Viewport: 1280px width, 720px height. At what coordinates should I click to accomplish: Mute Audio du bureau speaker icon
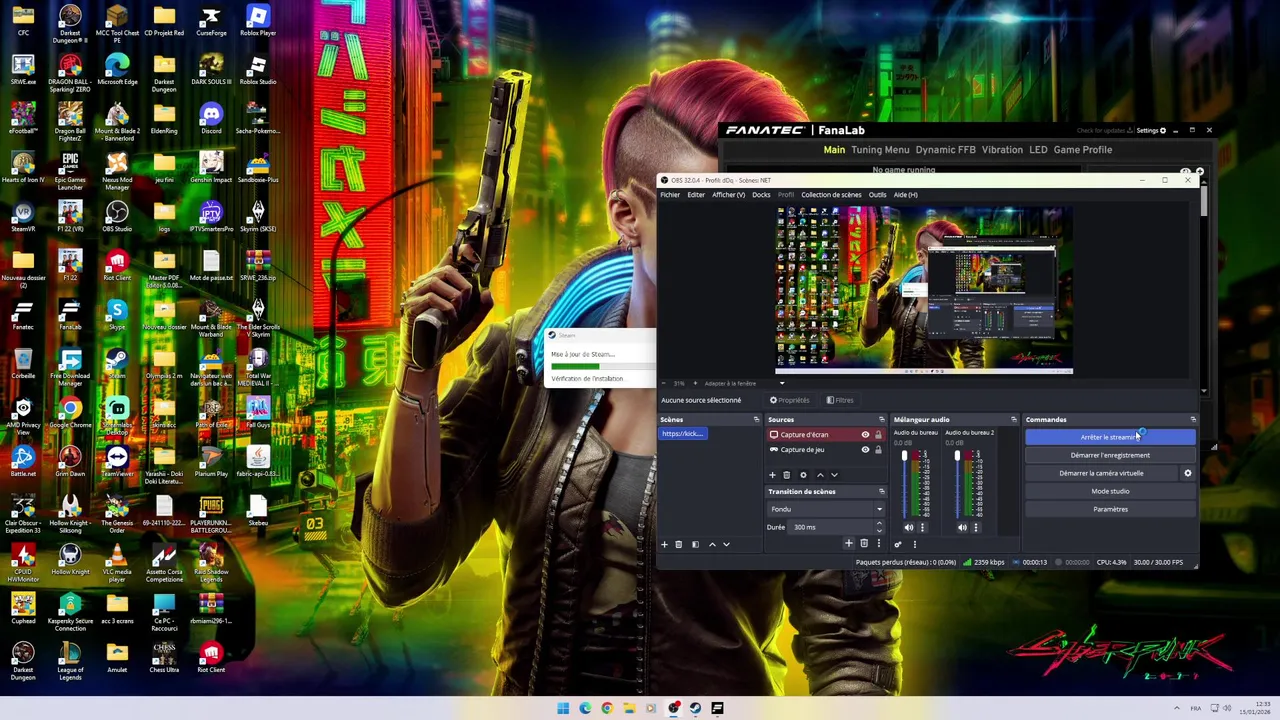pyautogui.click(x=909, y=527)
